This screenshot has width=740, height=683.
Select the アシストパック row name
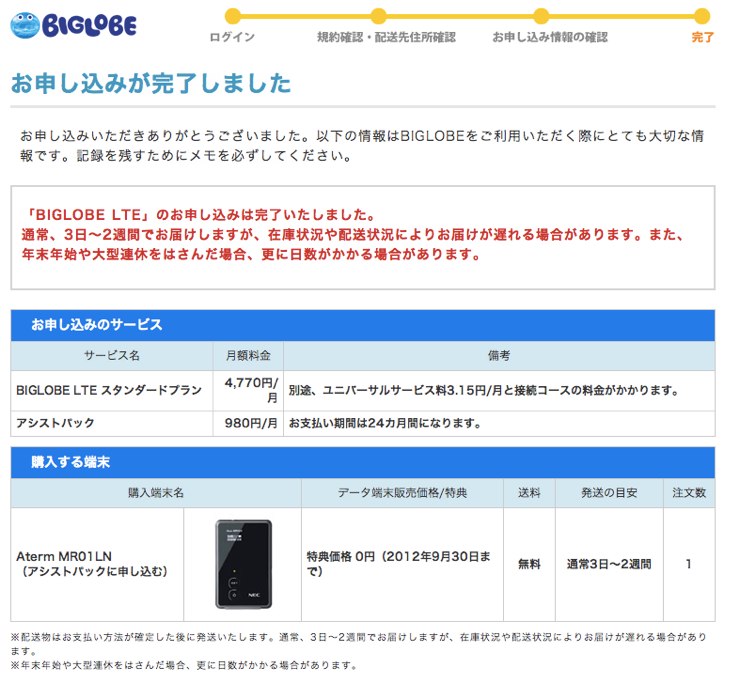(x=55, y=423)
